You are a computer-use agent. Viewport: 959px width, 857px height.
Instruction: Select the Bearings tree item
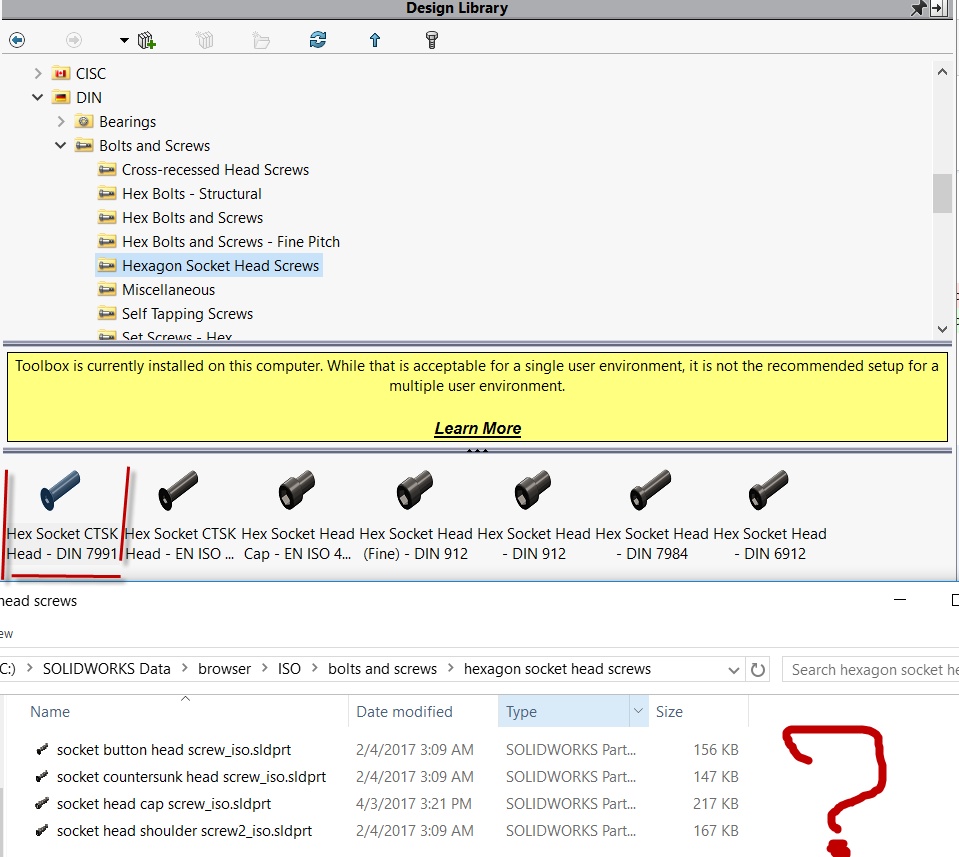[127, 122]
